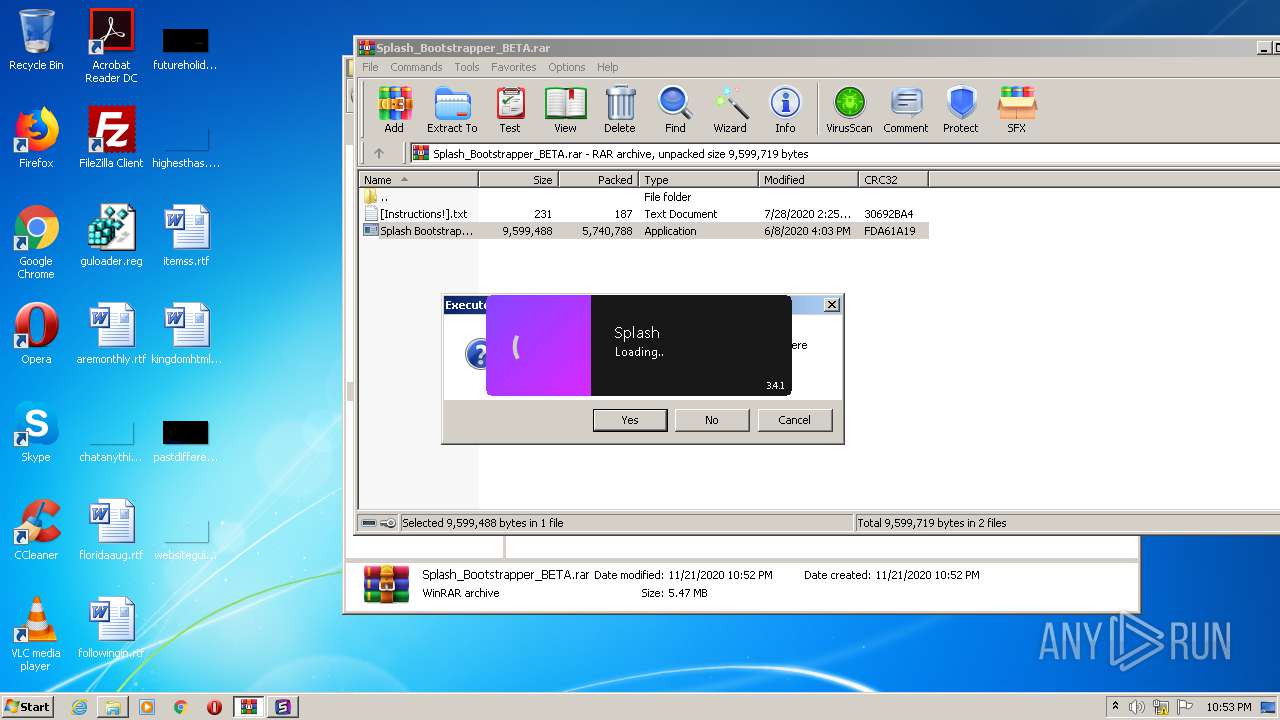
Task: Run the Test archive tool
Action: 510,110
